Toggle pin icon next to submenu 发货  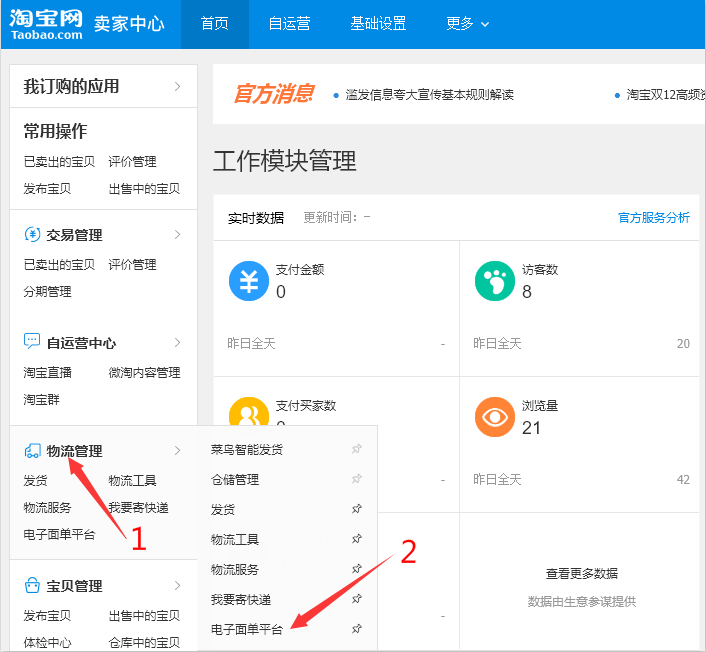point(357,509)
